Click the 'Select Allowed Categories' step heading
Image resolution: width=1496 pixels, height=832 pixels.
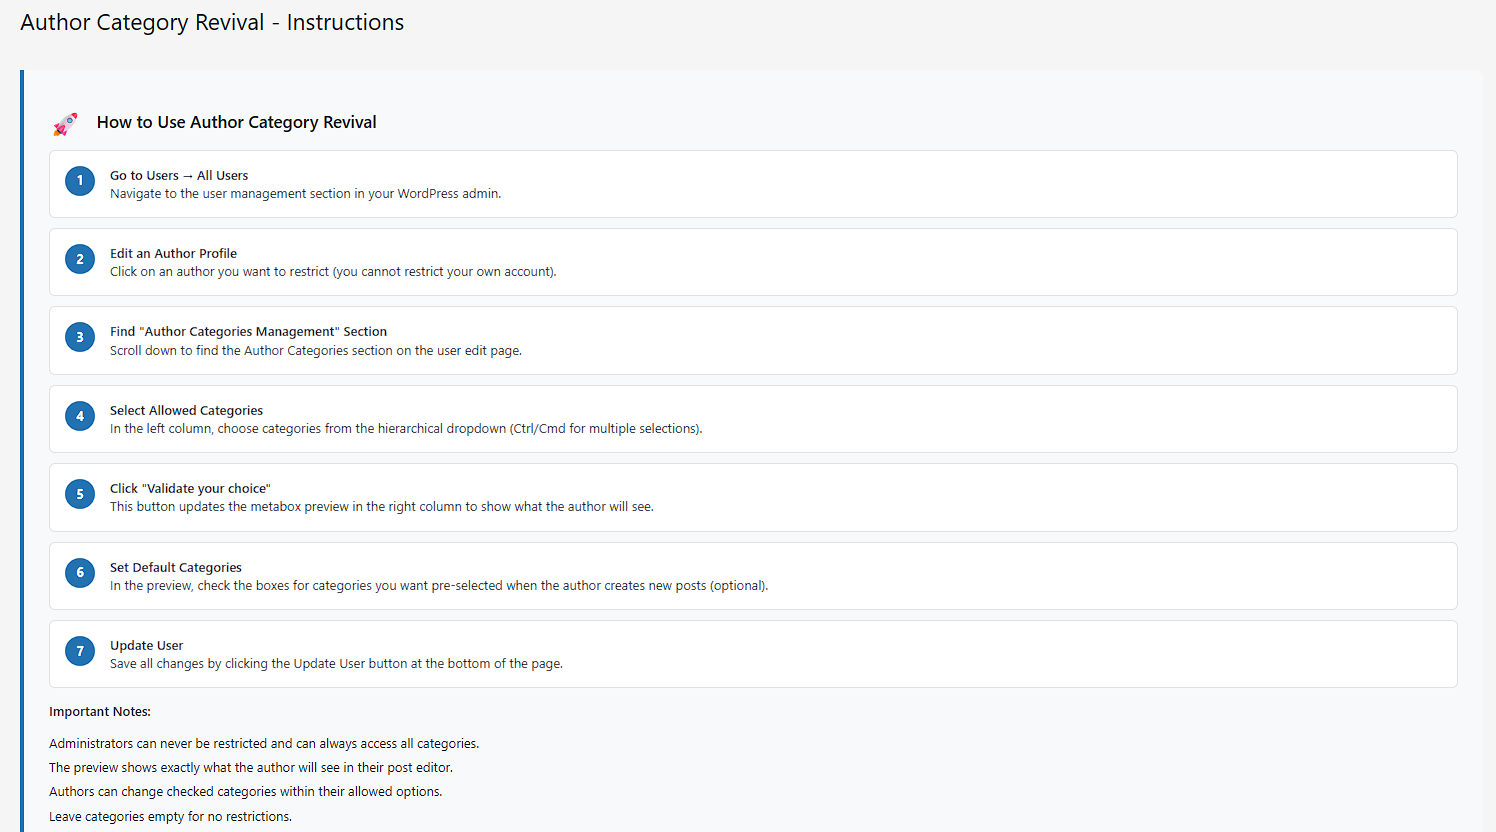click(186, 410)
